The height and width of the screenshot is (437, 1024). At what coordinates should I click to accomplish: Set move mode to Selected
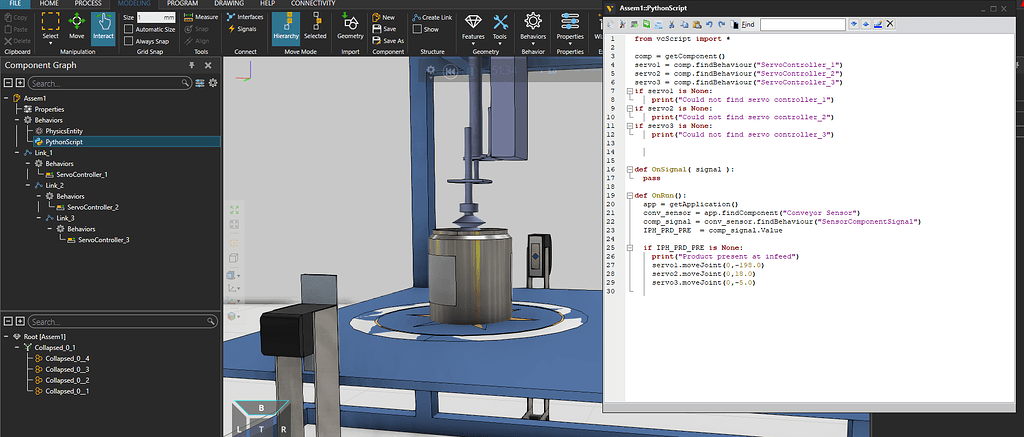(315, 25)
